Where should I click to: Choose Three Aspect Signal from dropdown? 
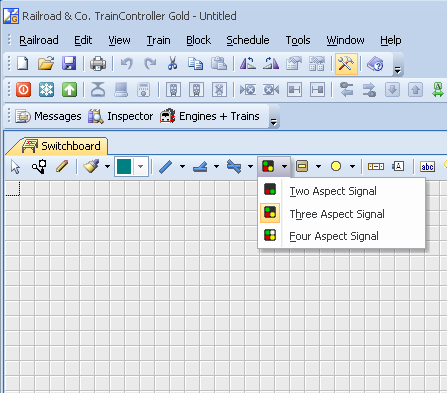pos(341,214)
